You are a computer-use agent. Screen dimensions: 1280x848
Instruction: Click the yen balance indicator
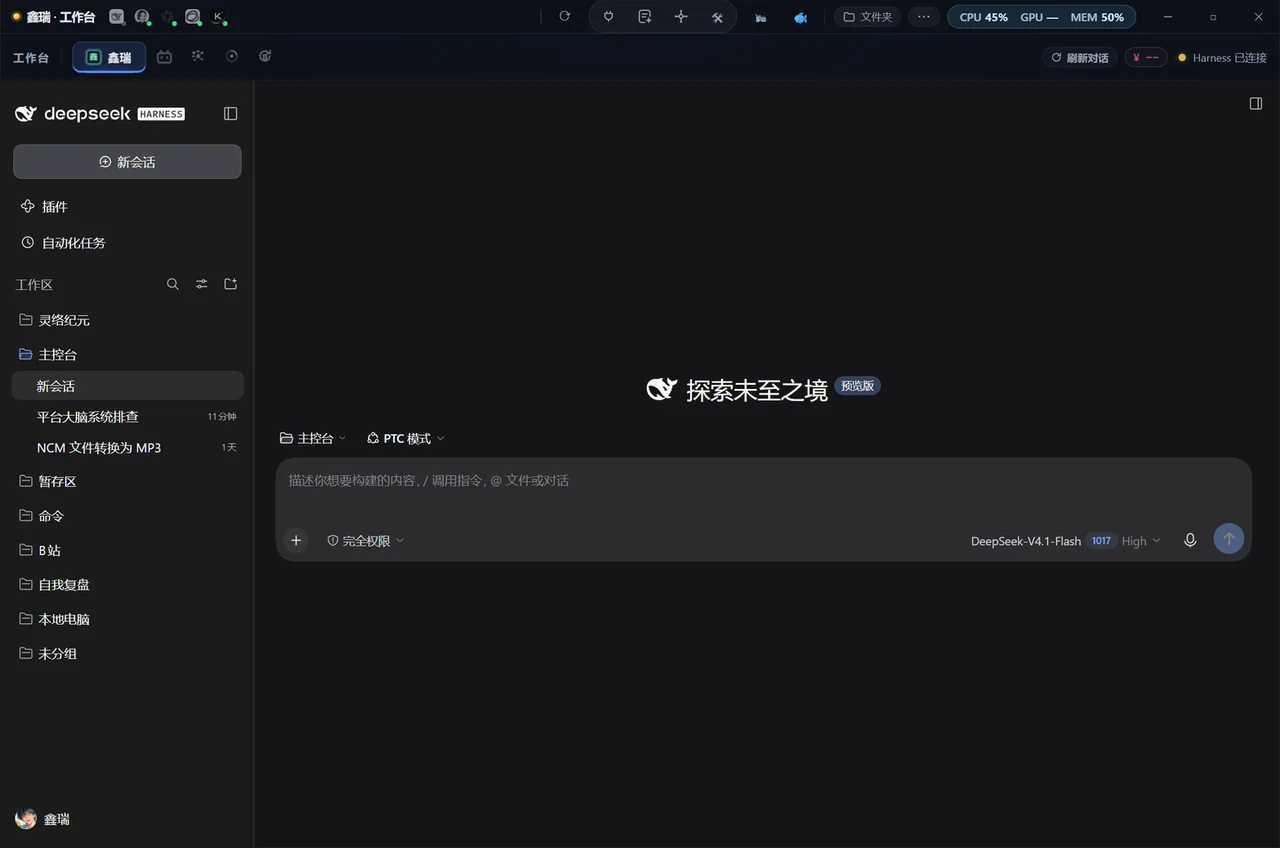[x=1146, y=58]
